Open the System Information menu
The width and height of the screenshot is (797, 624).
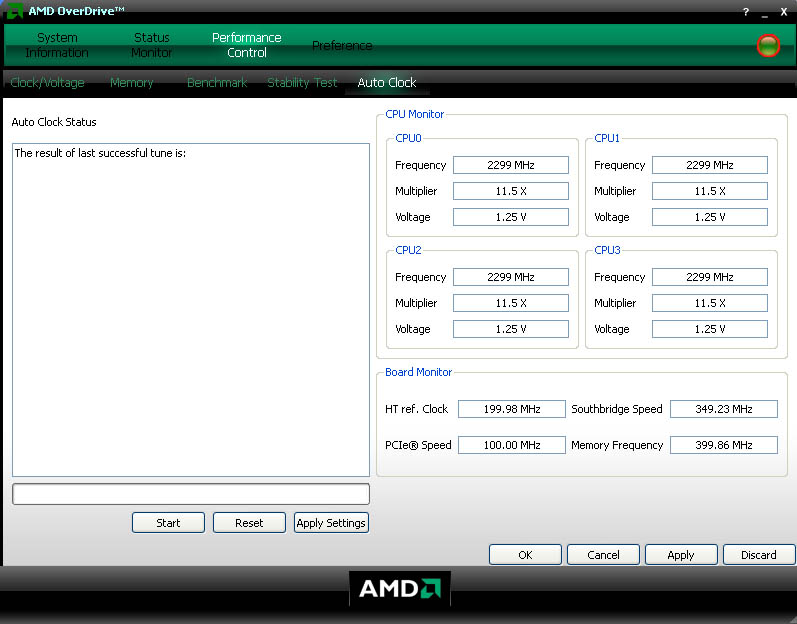57,45
